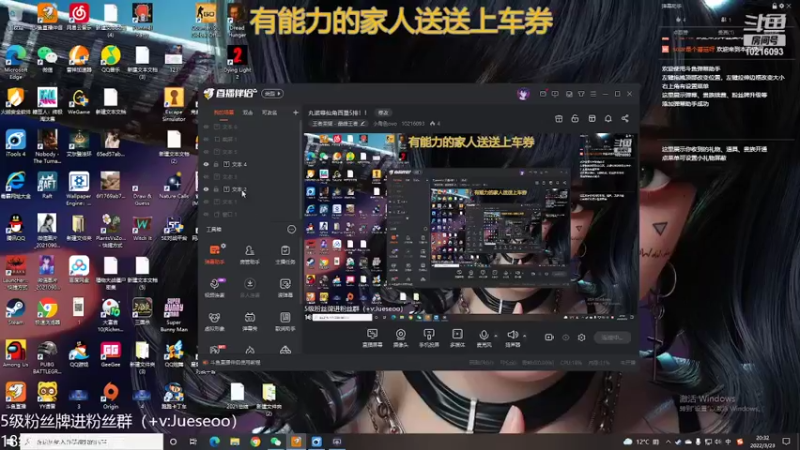Add a new scene with plus icon

[295, 112]
